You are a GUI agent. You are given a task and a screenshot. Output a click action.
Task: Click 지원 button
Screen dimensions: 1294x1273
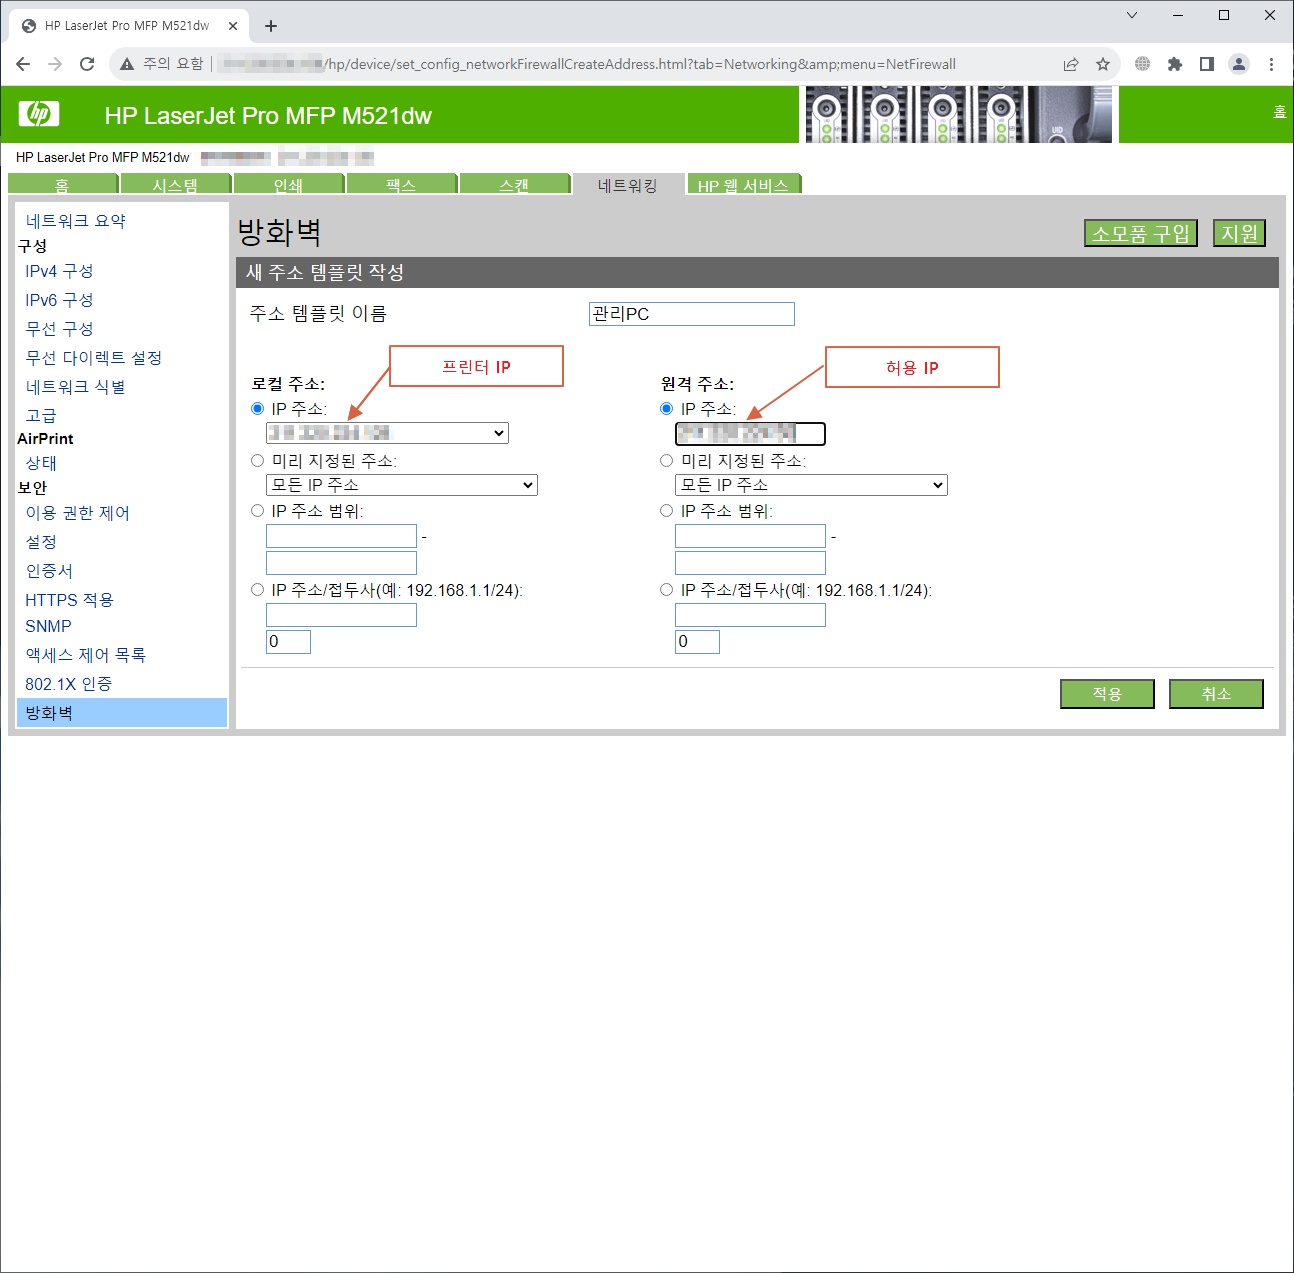pos(1239,233)
